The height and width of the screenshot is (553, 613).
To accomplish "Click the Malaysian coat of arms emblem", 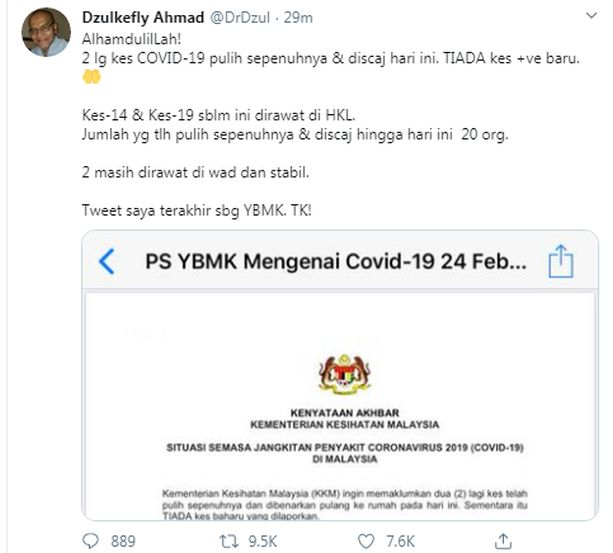I will [344, 374].
